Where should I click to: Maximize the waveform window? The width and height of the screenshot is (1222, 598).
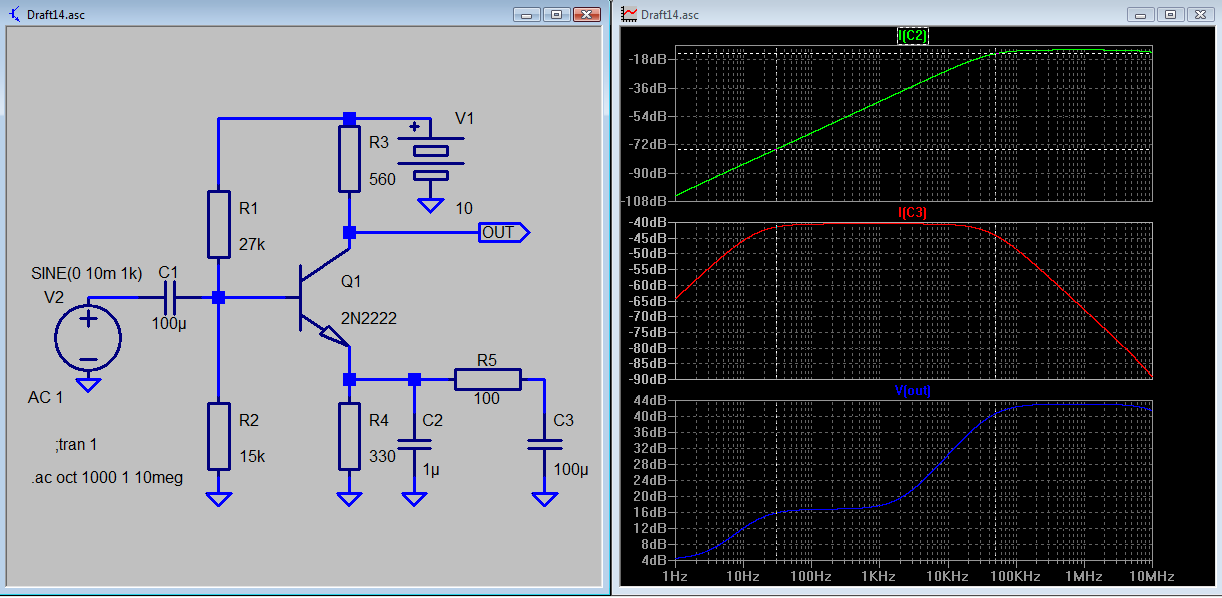1172,14
